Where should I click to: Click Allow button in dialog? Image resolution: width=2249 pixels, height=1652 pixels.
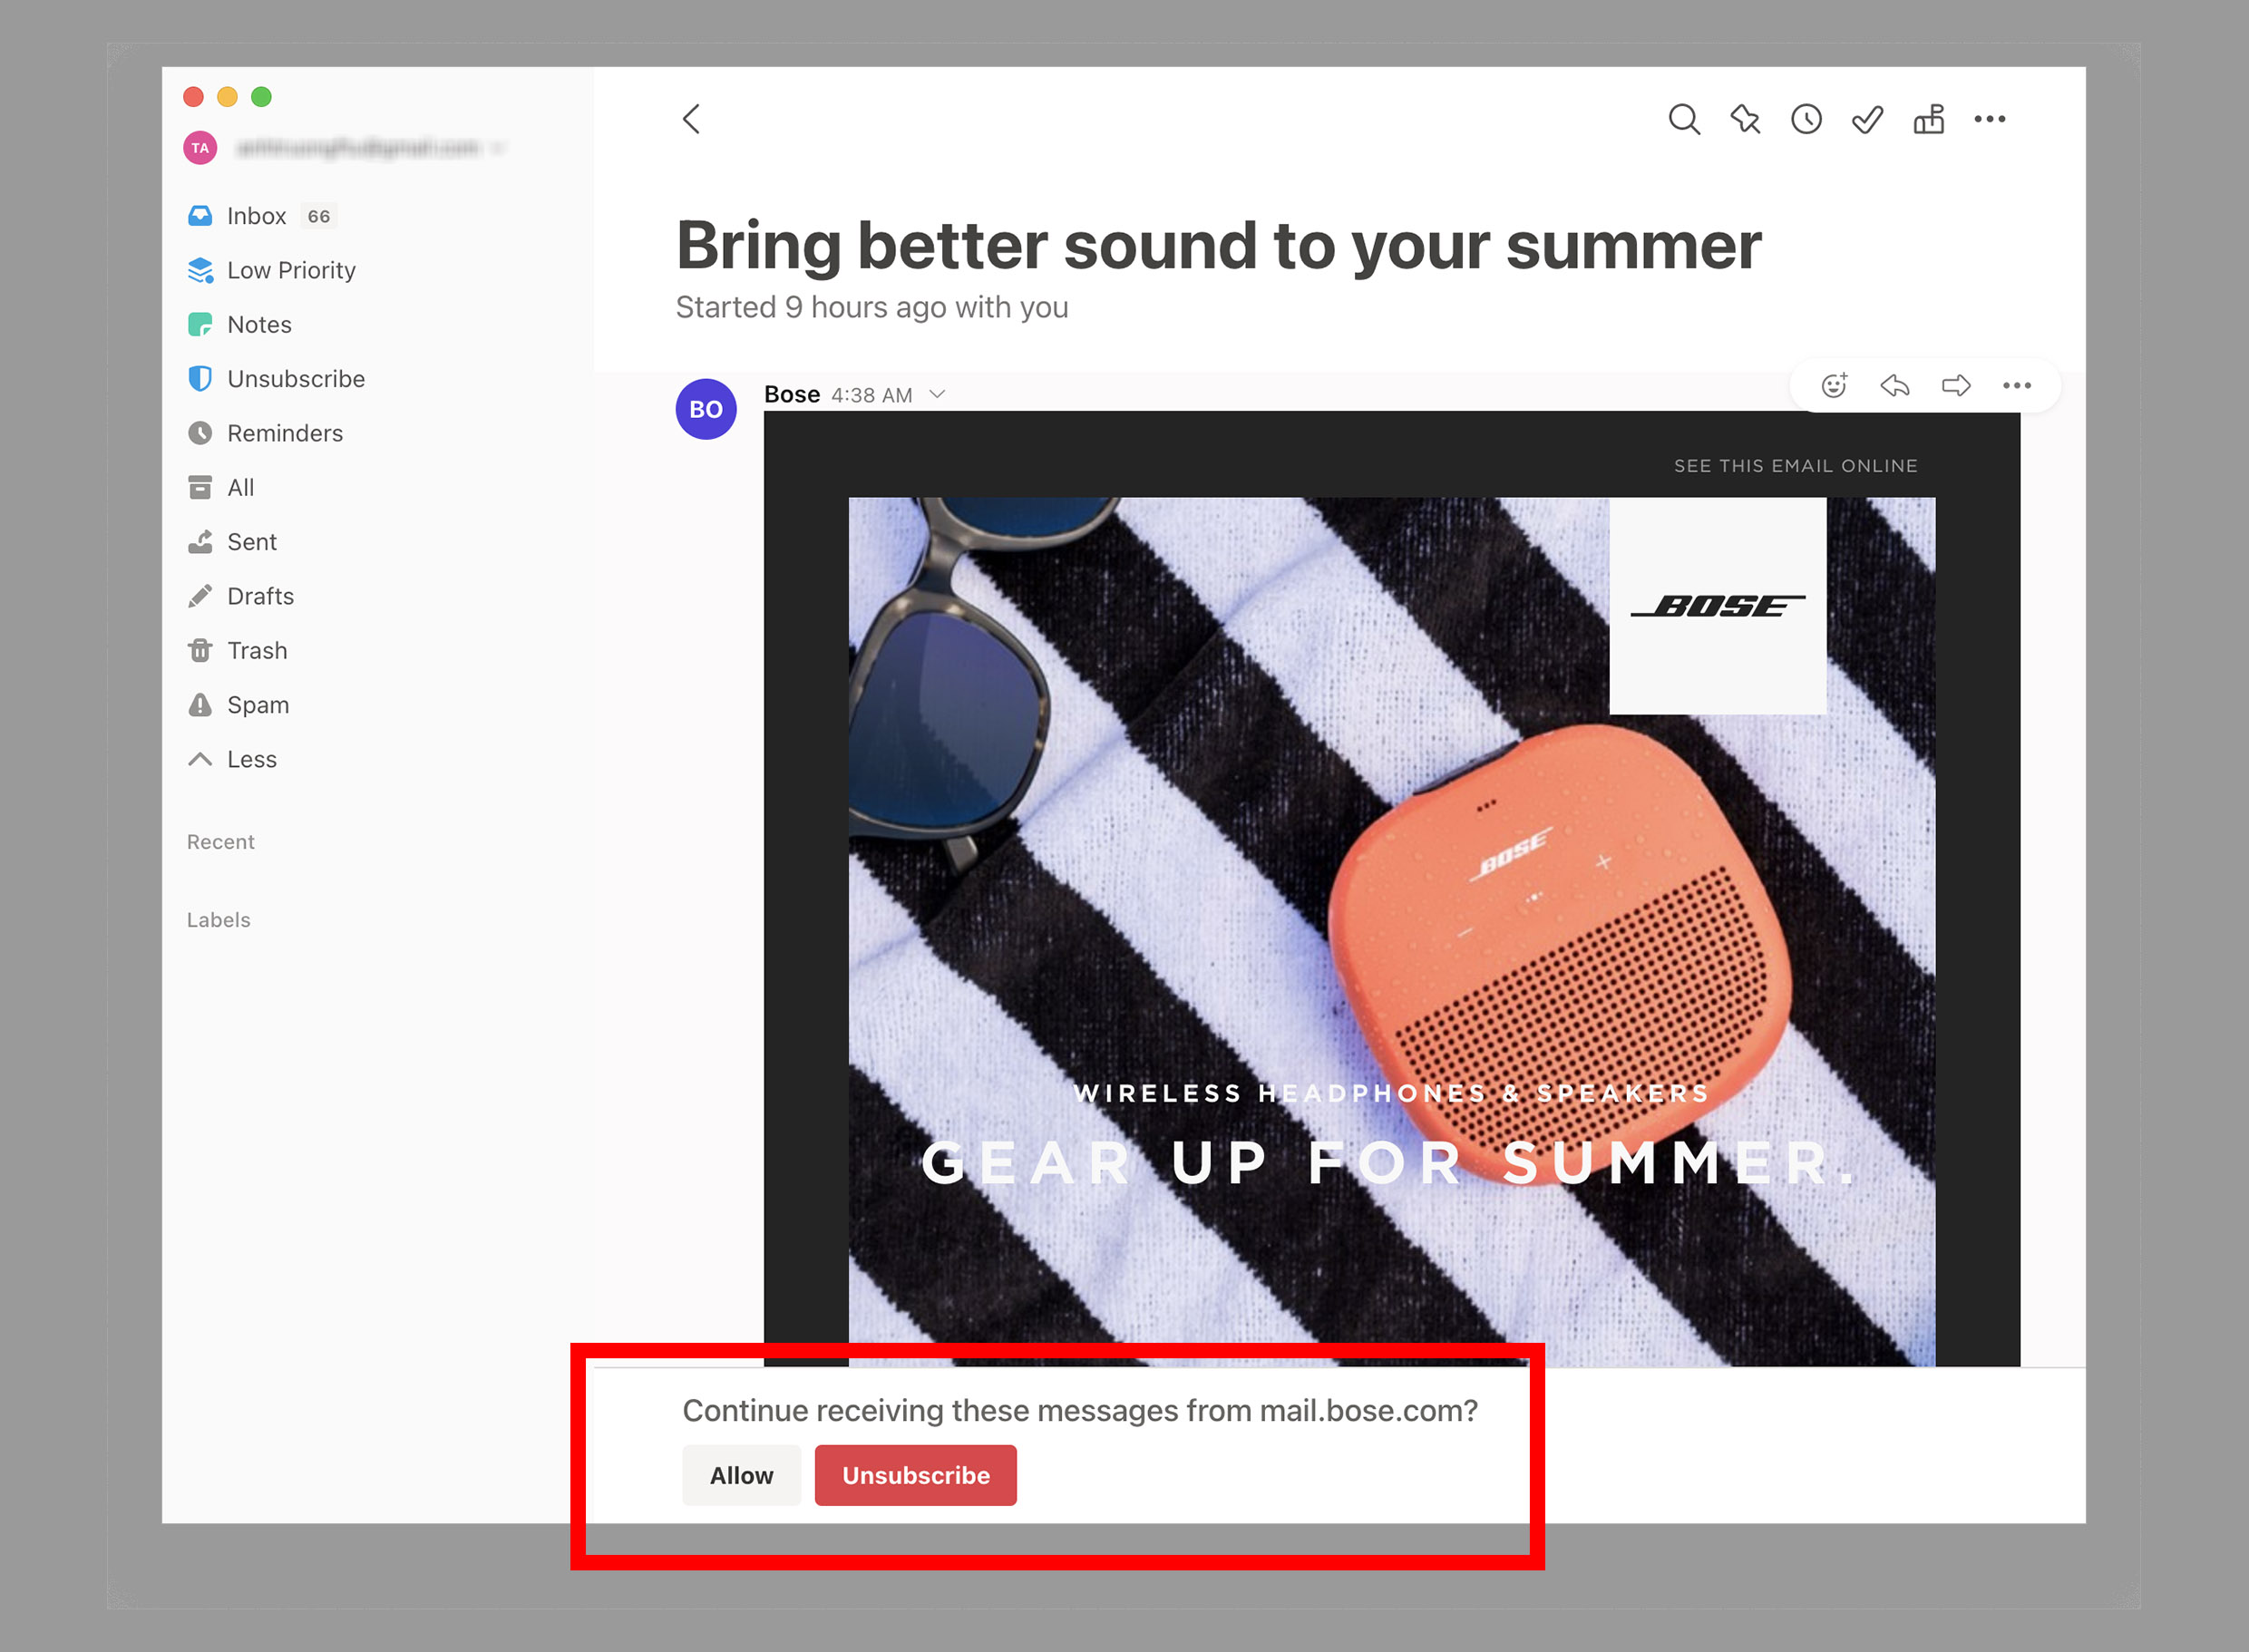tap(740, 1474)
